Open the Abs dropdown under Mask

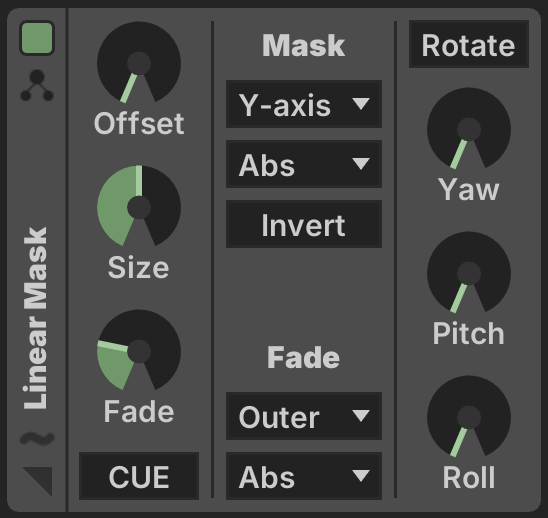point(304,164)
